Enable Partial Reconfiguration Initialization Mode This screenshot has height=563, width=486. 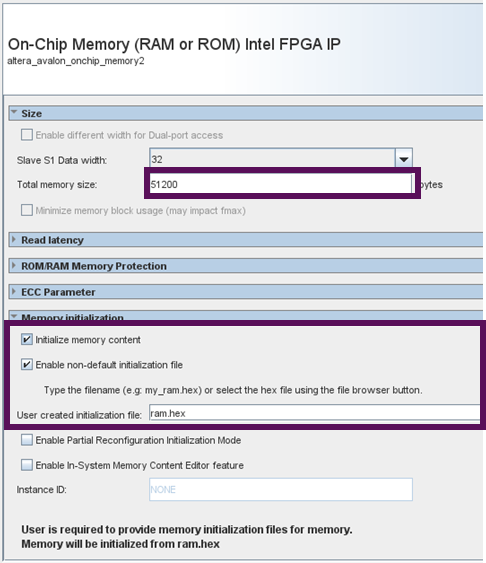click(x=27, y=440)
